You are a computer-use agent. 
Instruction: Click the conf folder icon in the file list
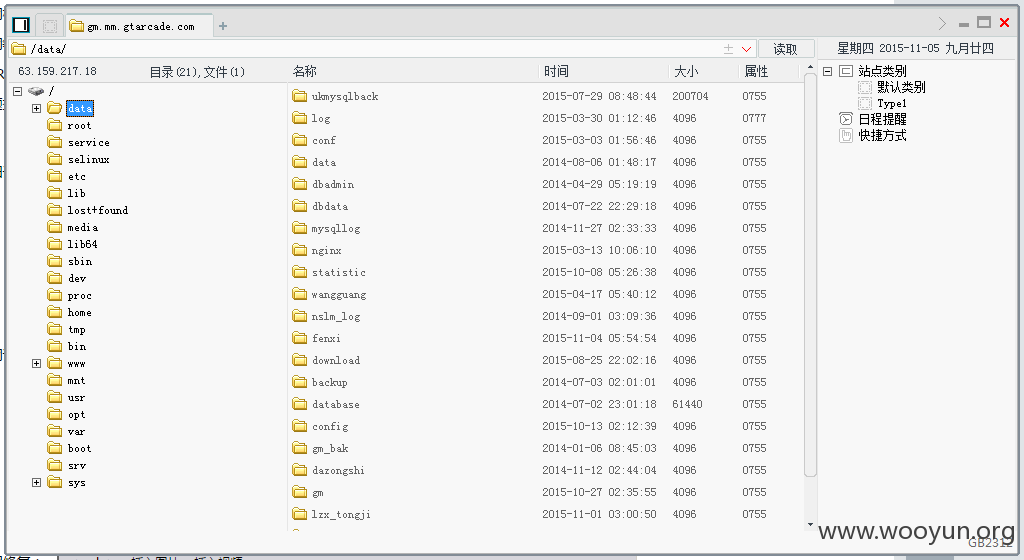pyautogui.click(x=300, y=140)
